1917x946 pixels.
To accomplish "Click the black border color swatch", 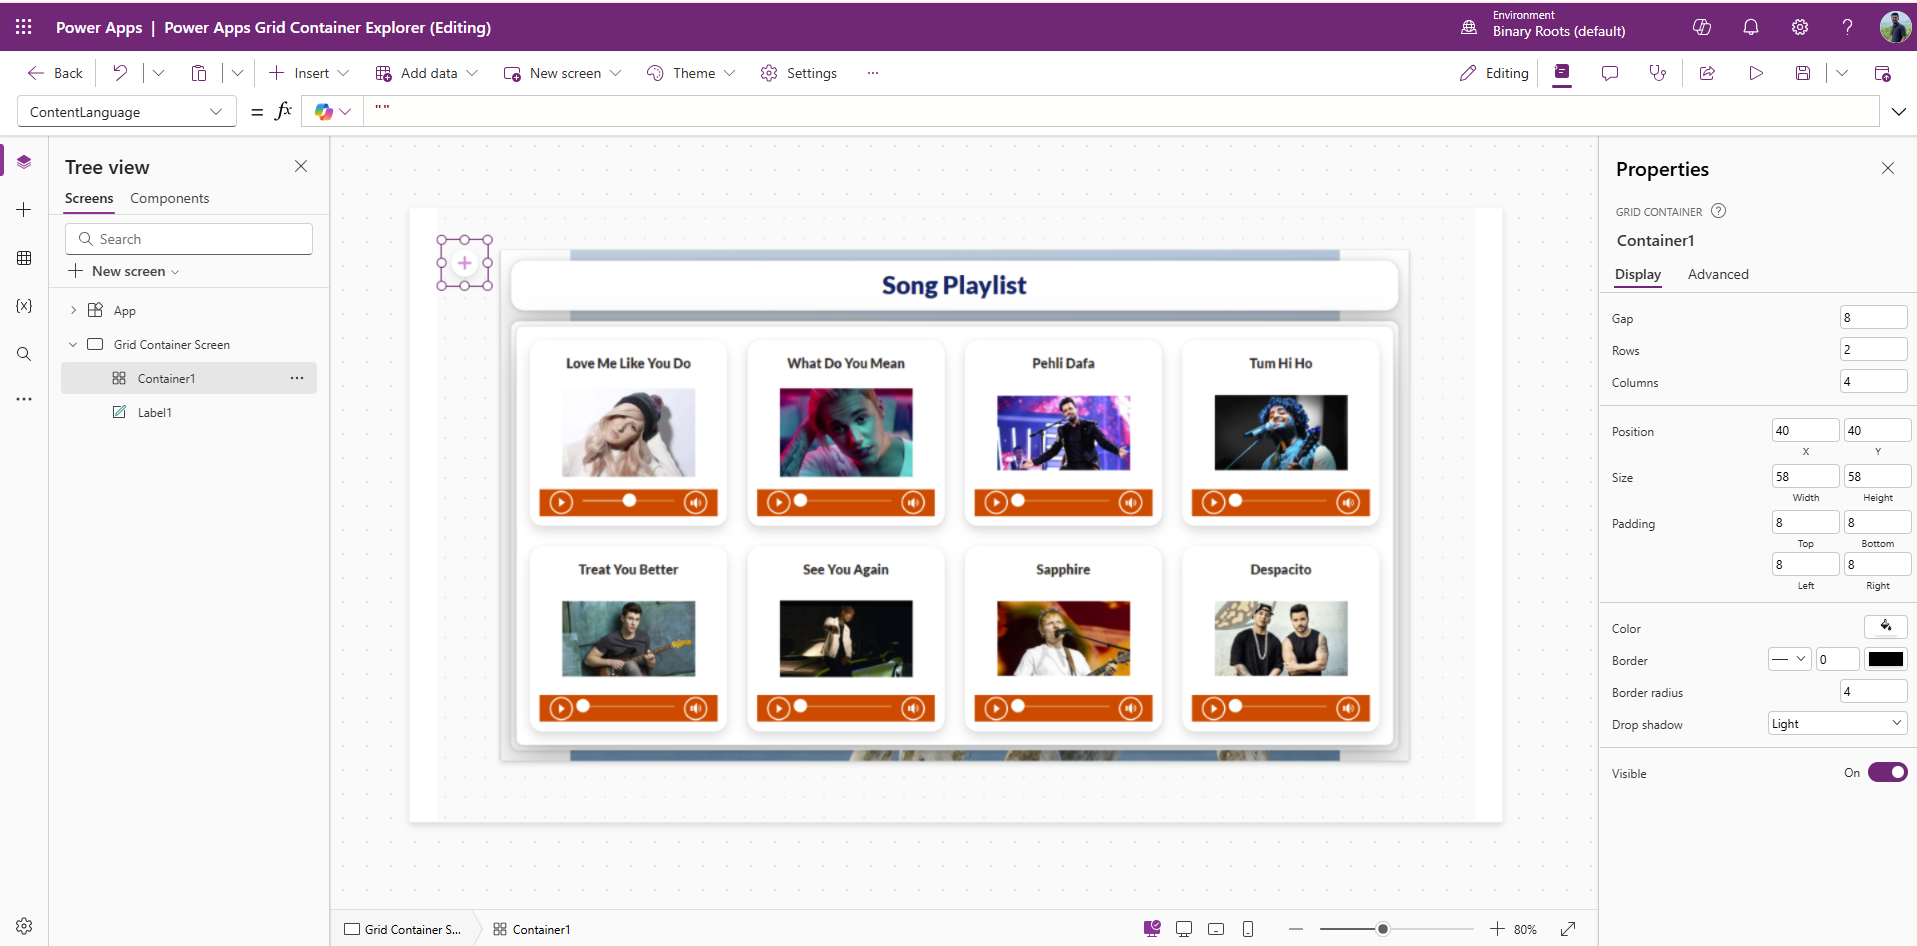I will (1886, 659).
